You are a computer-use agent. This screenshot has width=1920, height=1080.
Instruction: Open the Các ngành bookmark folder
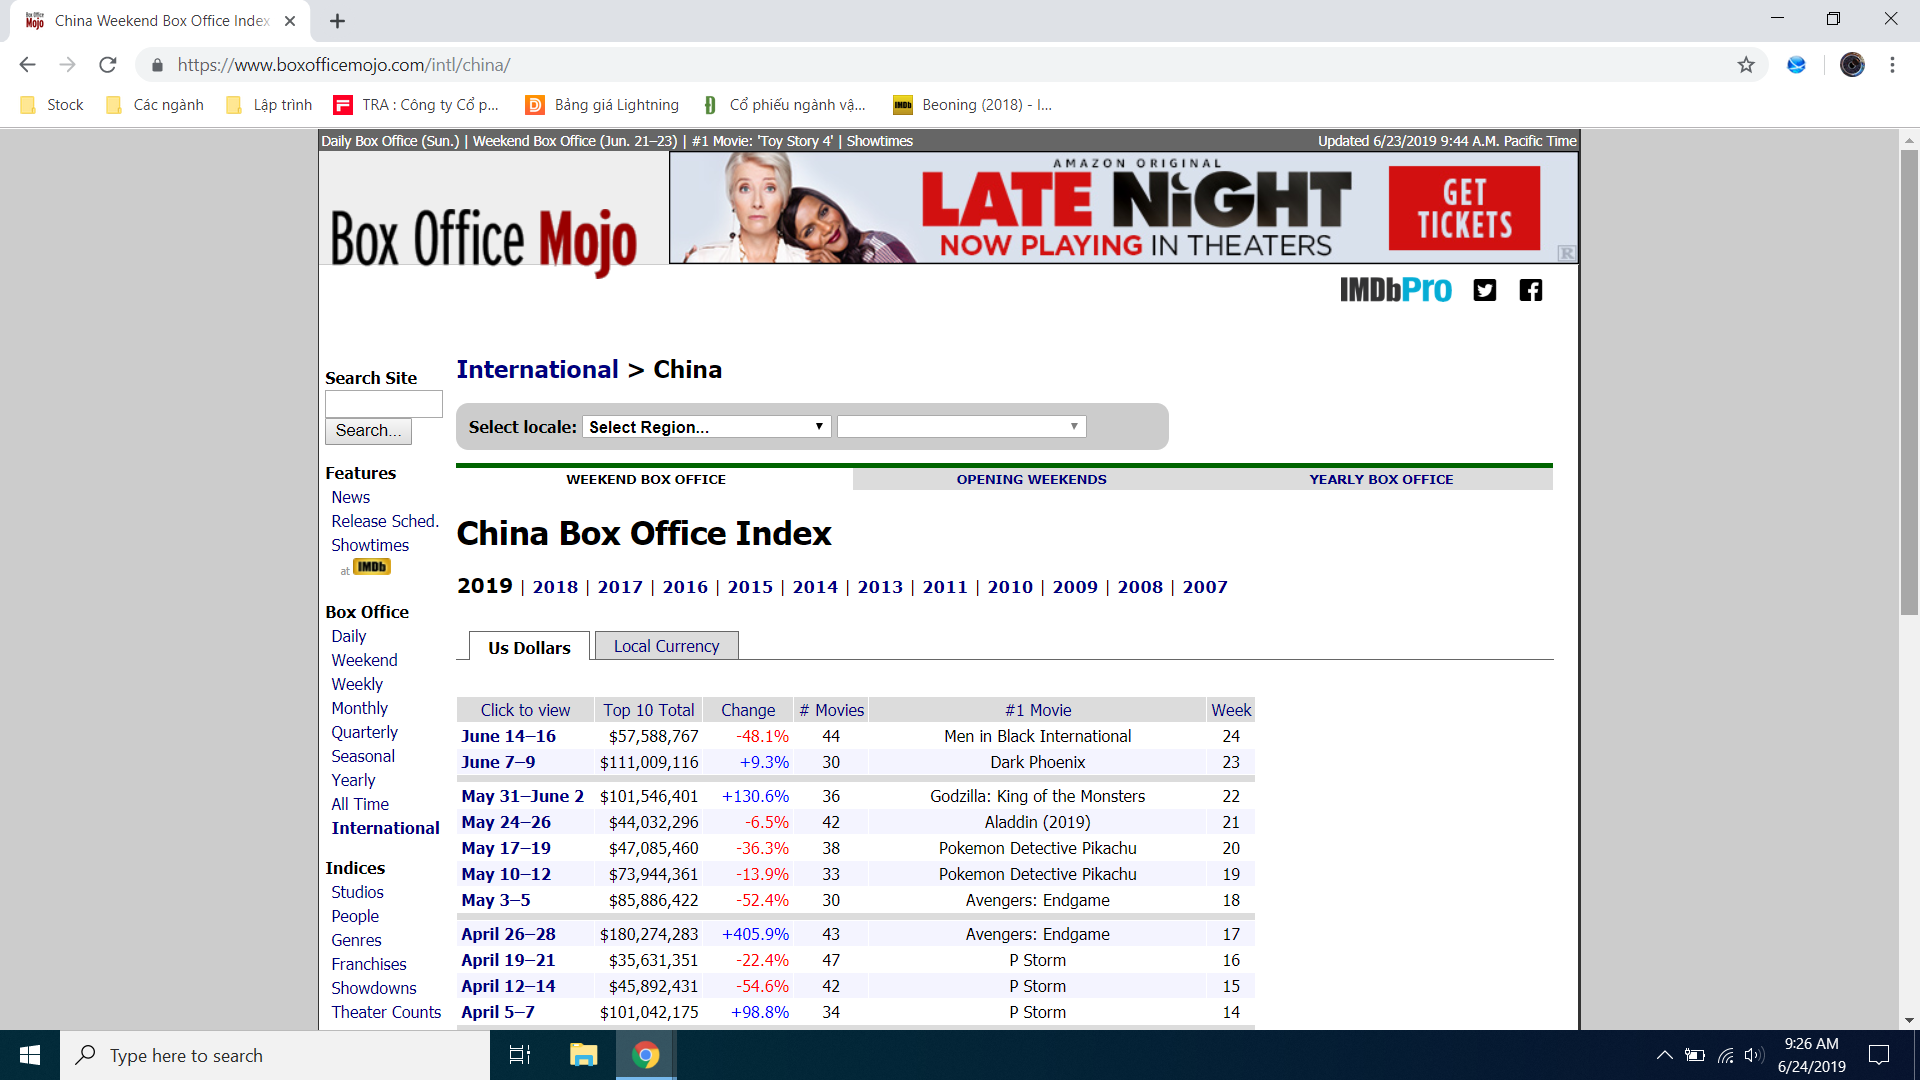pyautogui.click(x=155, y=105)
